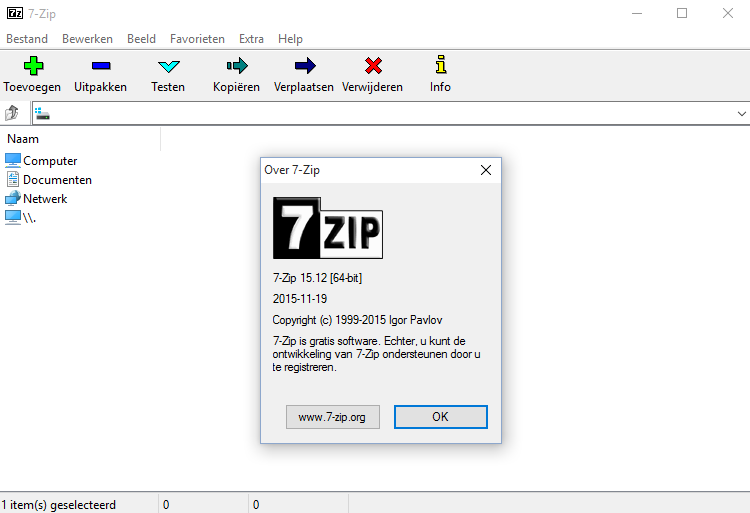Click the green plus Toevoegen icon
The width and height of the screenshot is (750, 513).
point(34,67)
